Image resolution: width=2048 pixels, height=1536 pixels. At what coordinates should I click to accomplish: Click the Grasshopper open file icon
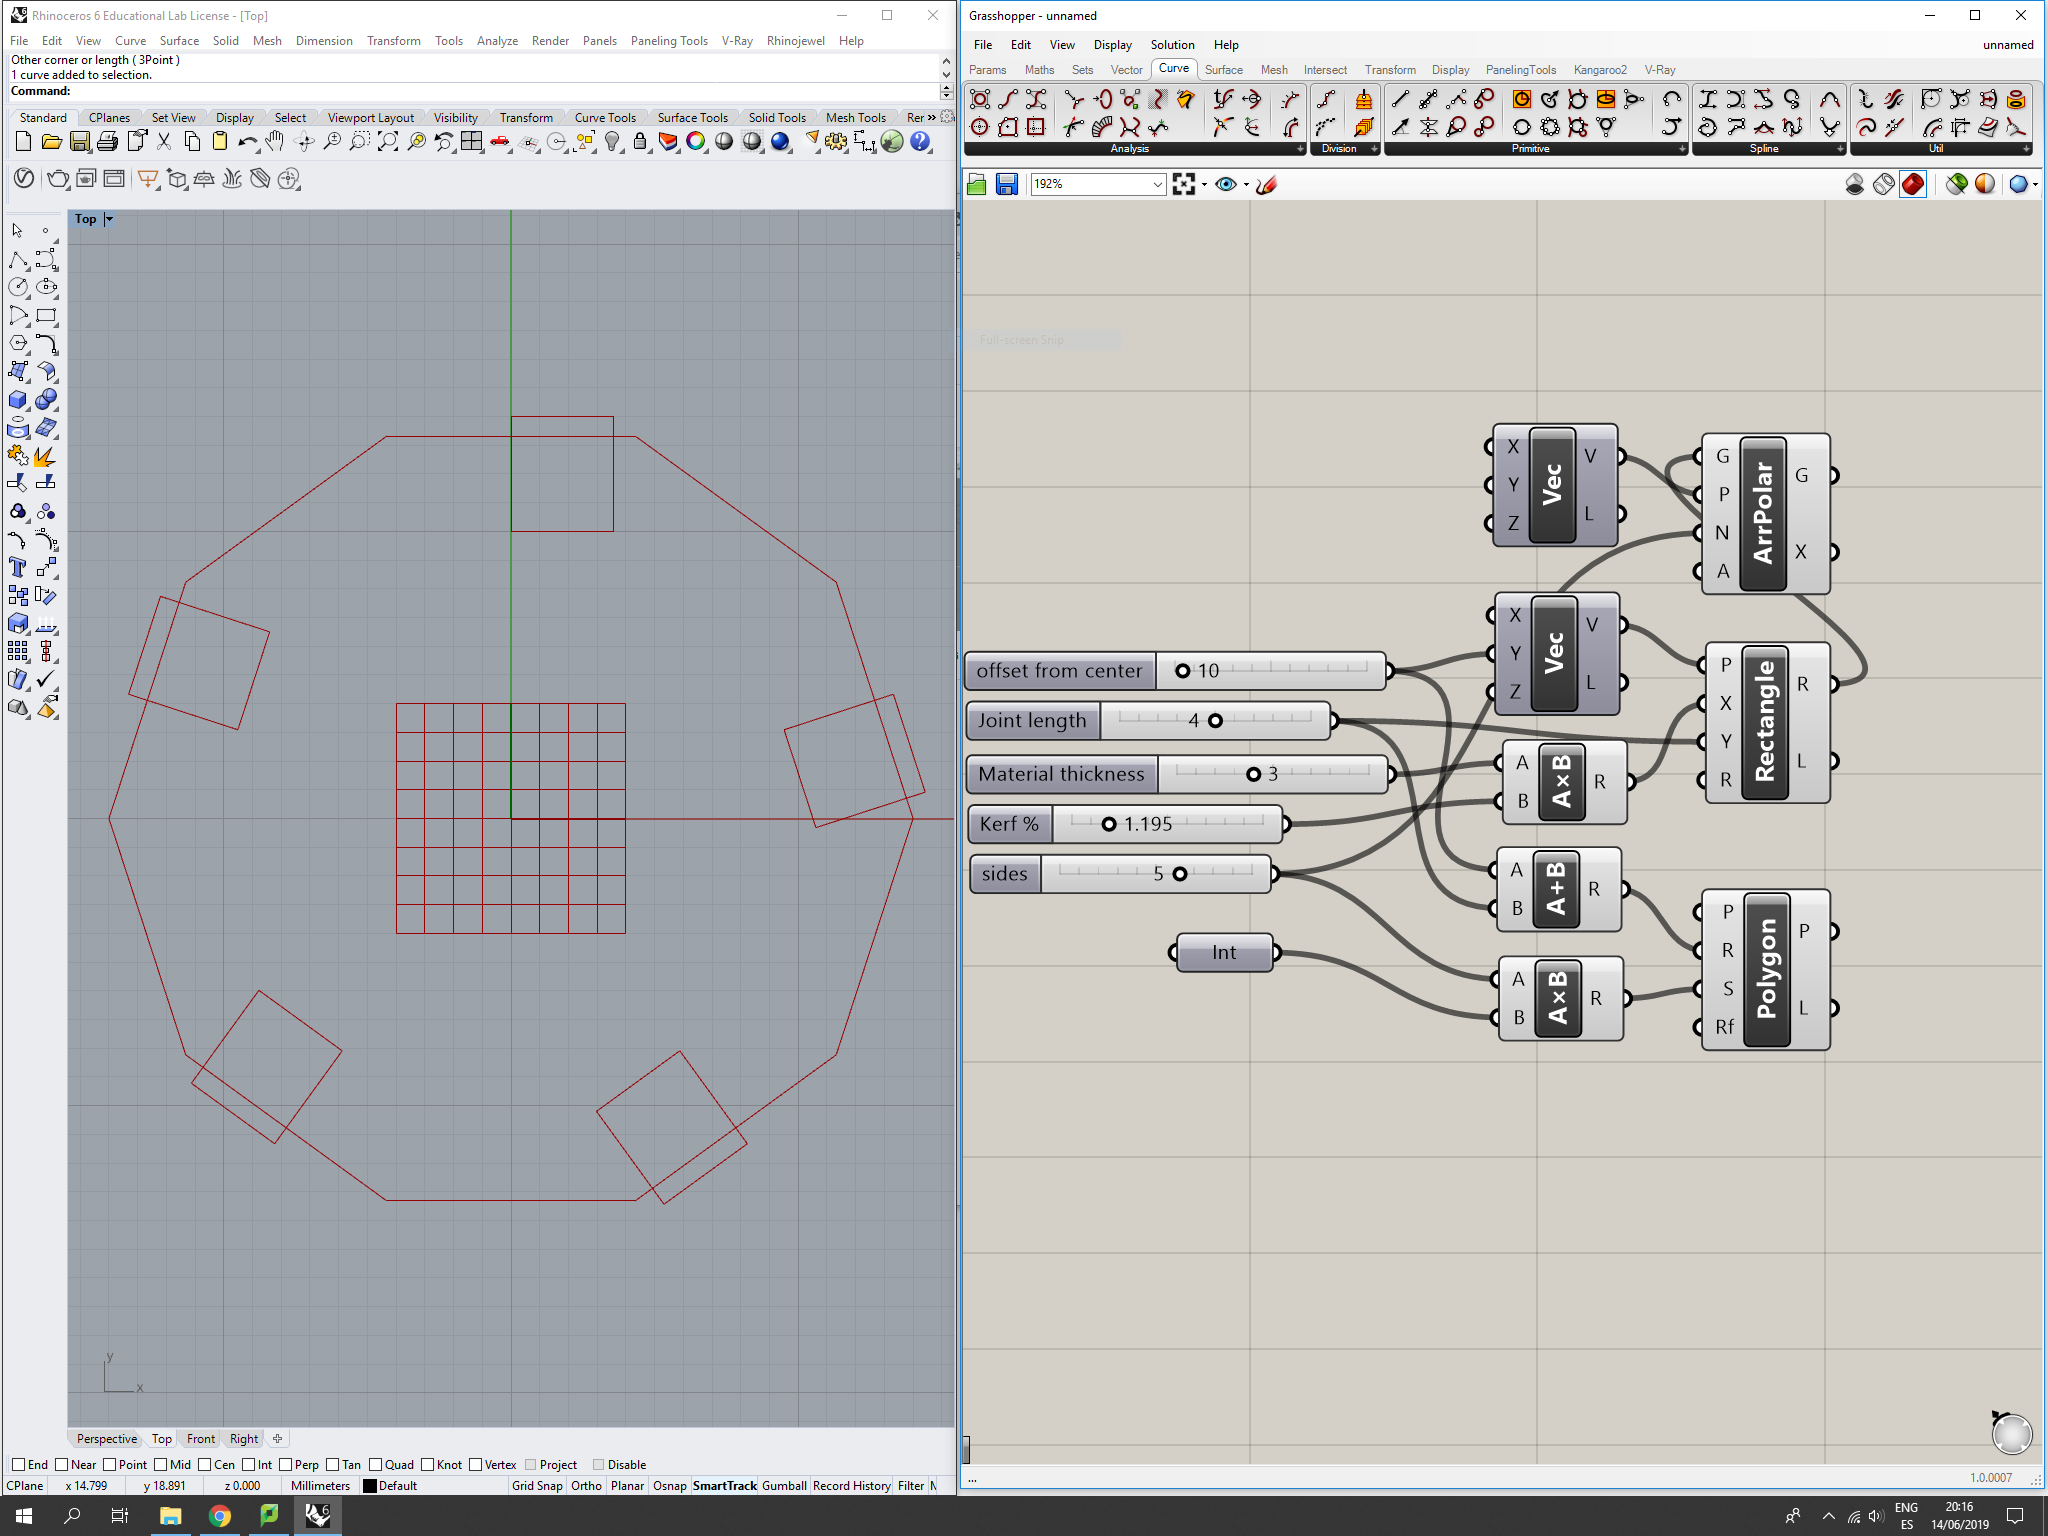pyautogui.click(x=977, y=184)
